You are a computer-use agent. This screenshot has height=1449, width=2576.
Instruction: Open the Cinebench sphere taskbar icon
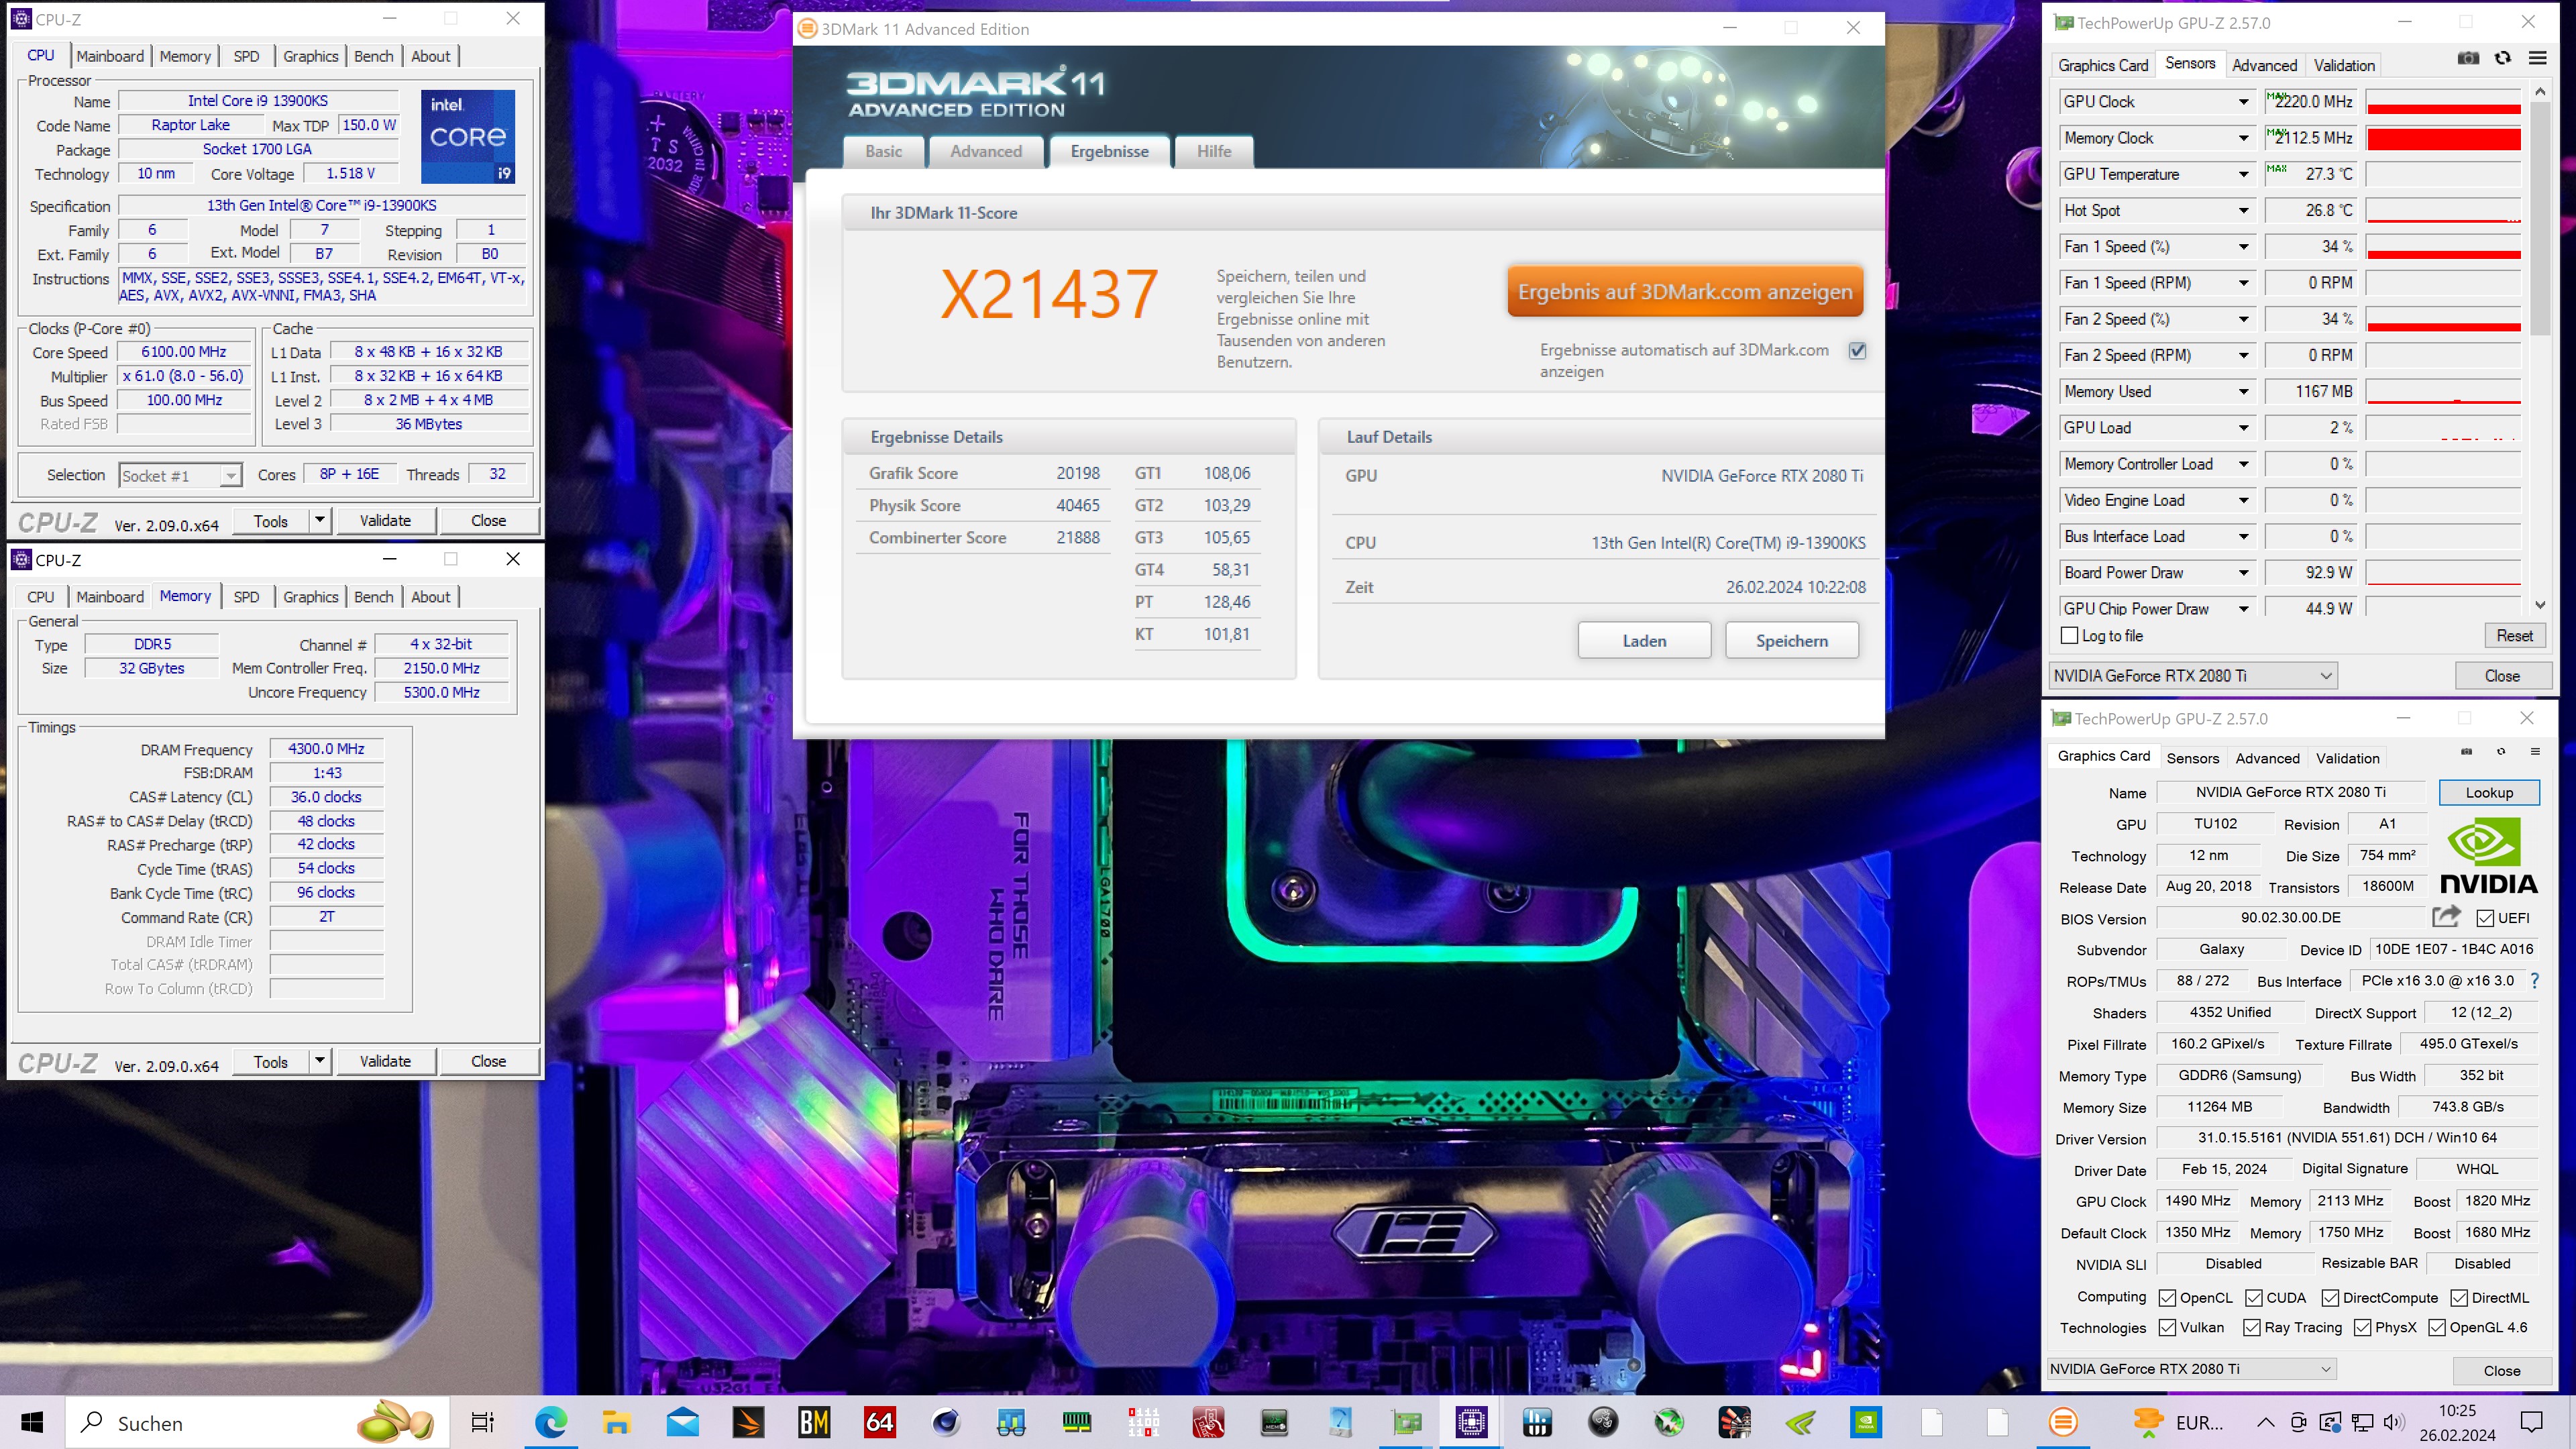[x=946, y=1422]
